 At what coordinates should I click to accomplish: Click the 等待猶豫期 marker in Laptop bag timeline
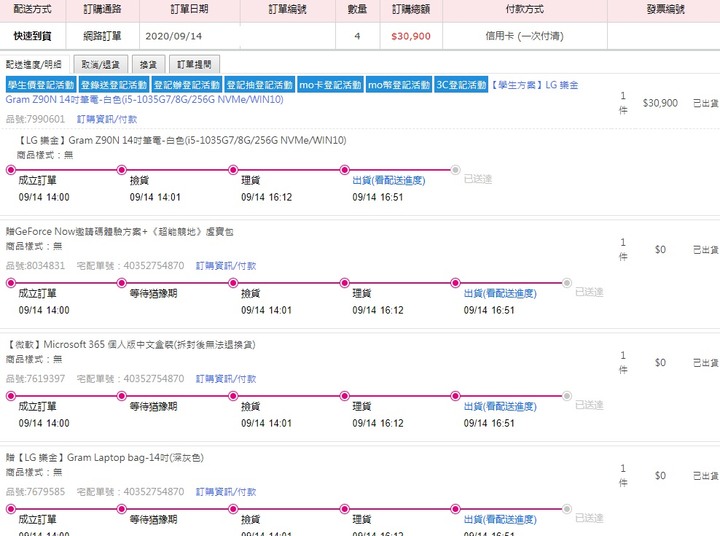coord(122,509)
